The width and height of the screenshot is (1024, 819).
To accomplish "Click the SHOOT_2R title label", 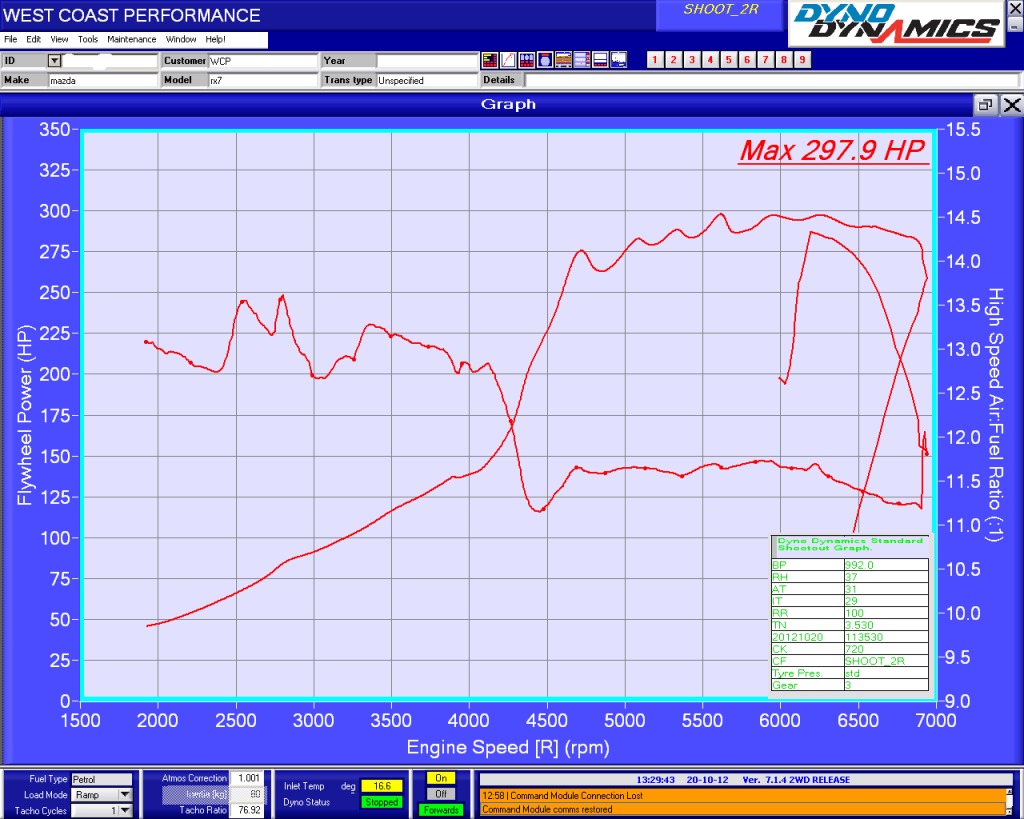I will pos(720,10).
